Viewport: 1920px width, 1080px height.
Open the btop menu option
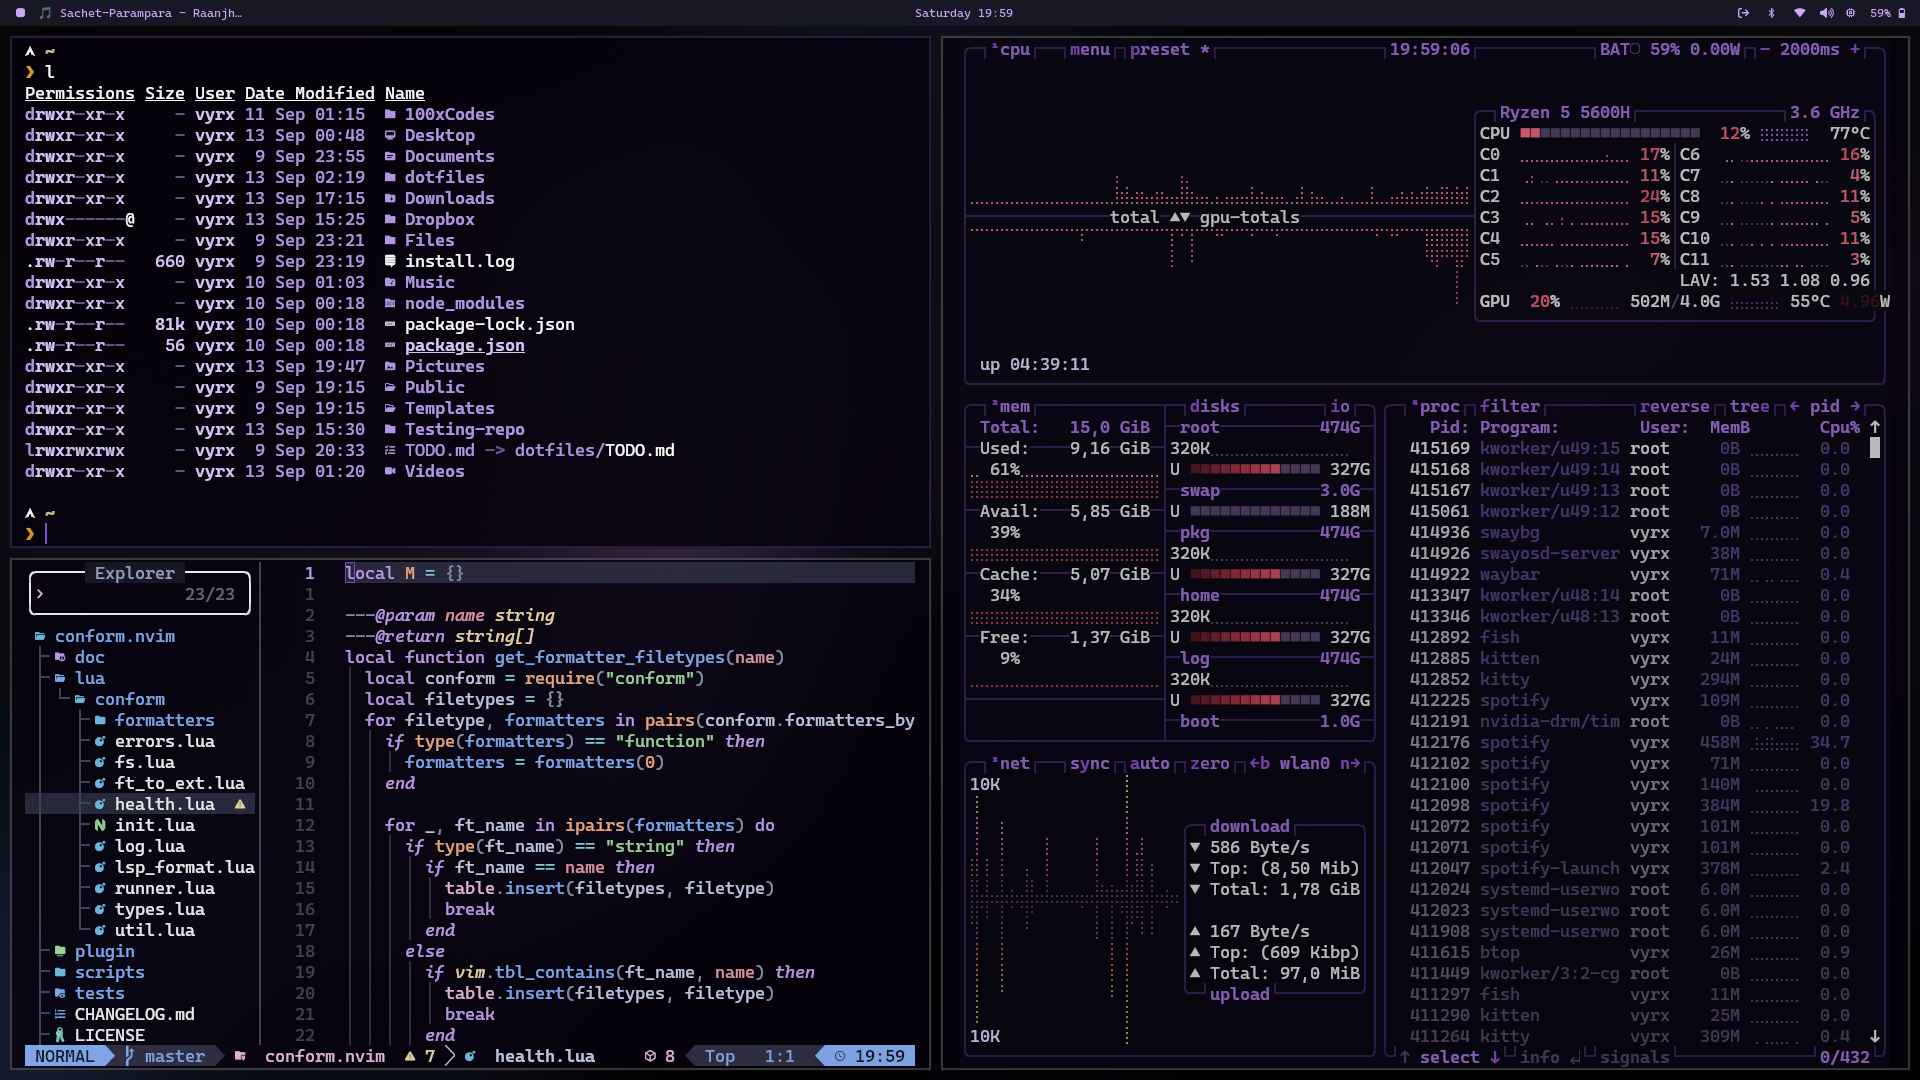click(x=1089, y=49)
